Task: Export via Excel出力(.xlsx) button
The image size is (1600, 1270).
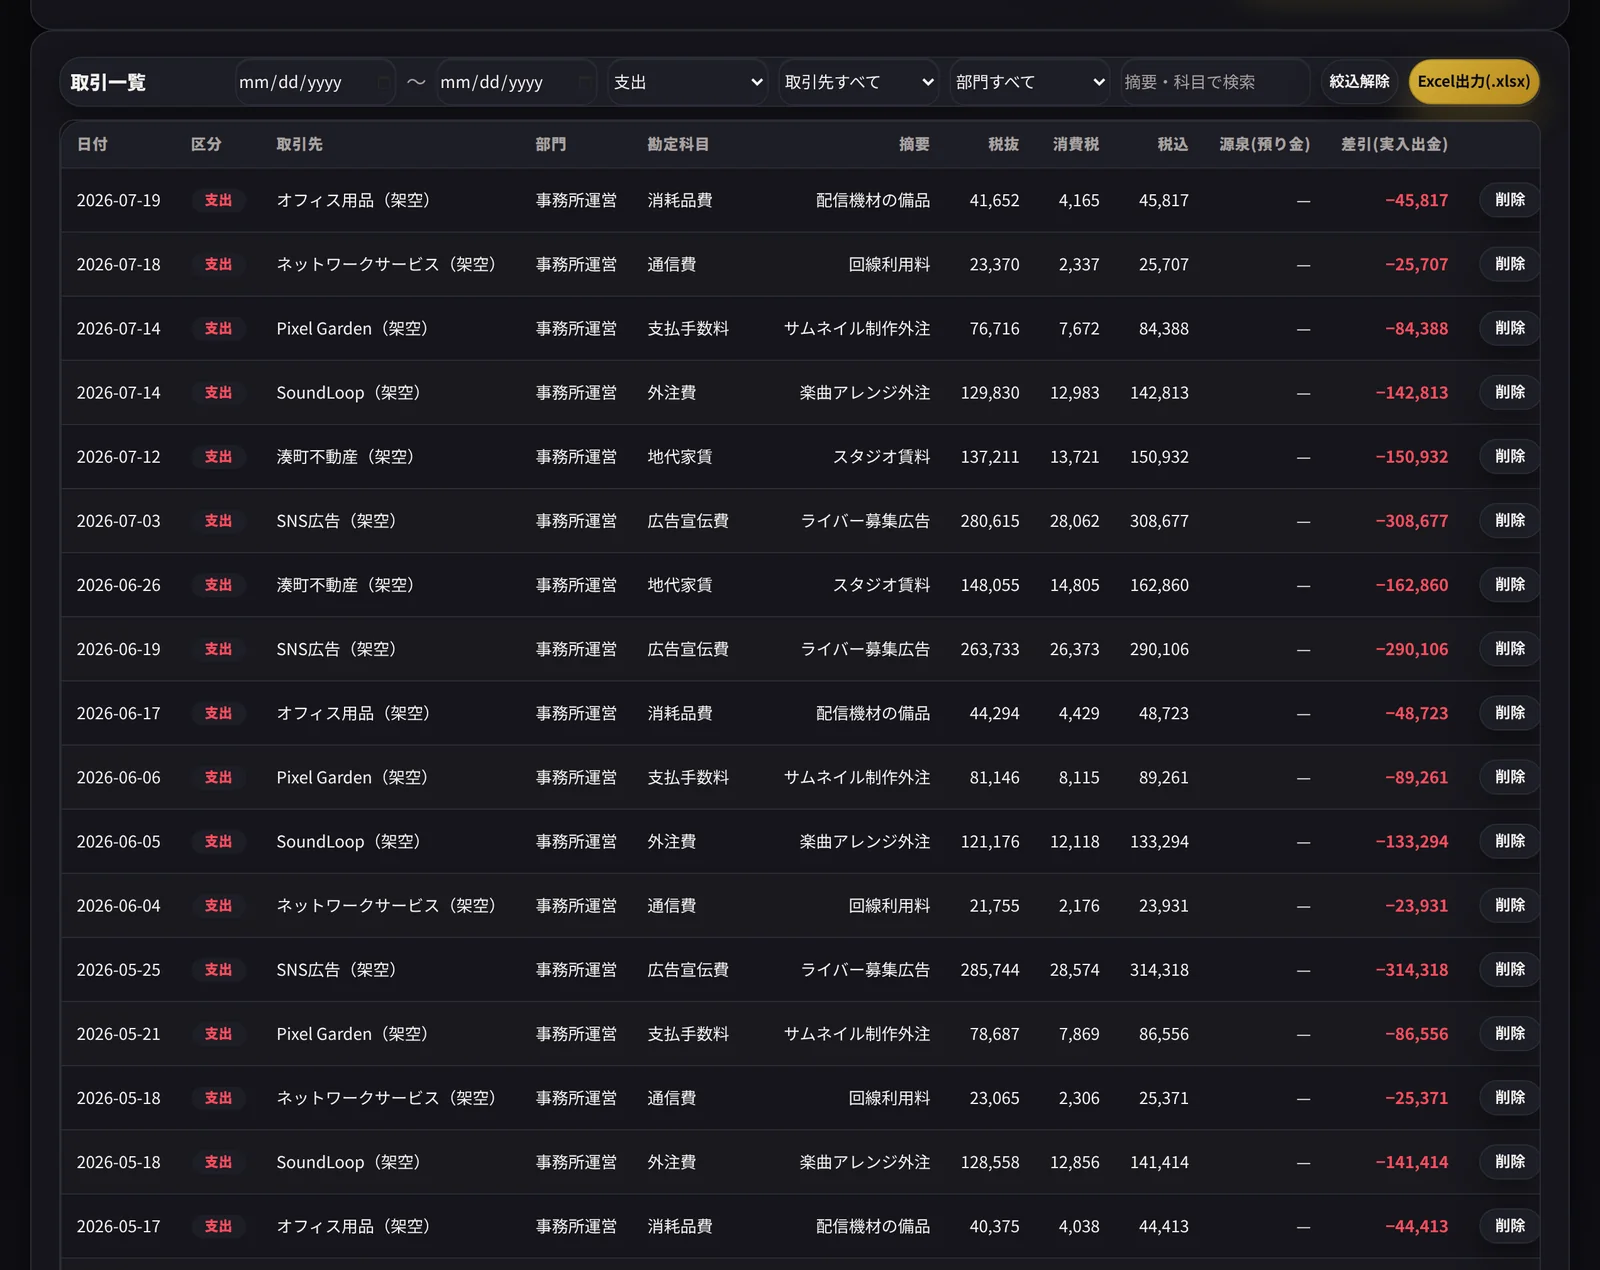Action: pos(1473,82)
